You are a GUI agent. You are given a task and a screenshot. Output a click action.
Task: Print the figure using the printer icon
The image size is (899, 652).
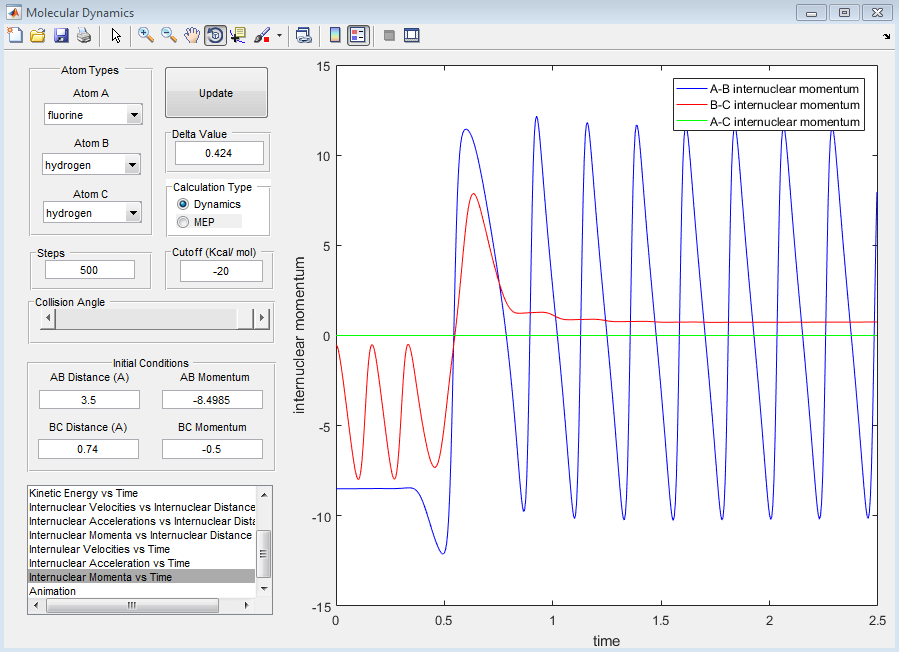point(84,35)
